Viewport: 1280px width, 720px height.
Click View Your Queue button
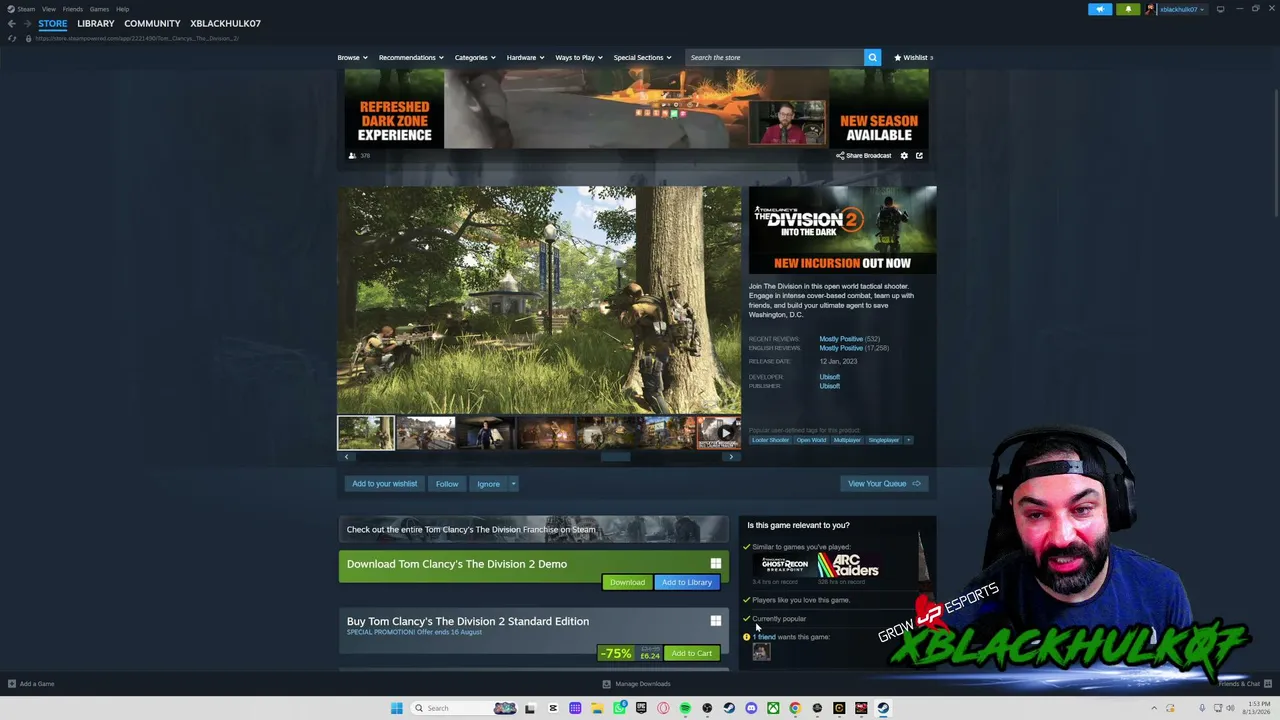884,484
